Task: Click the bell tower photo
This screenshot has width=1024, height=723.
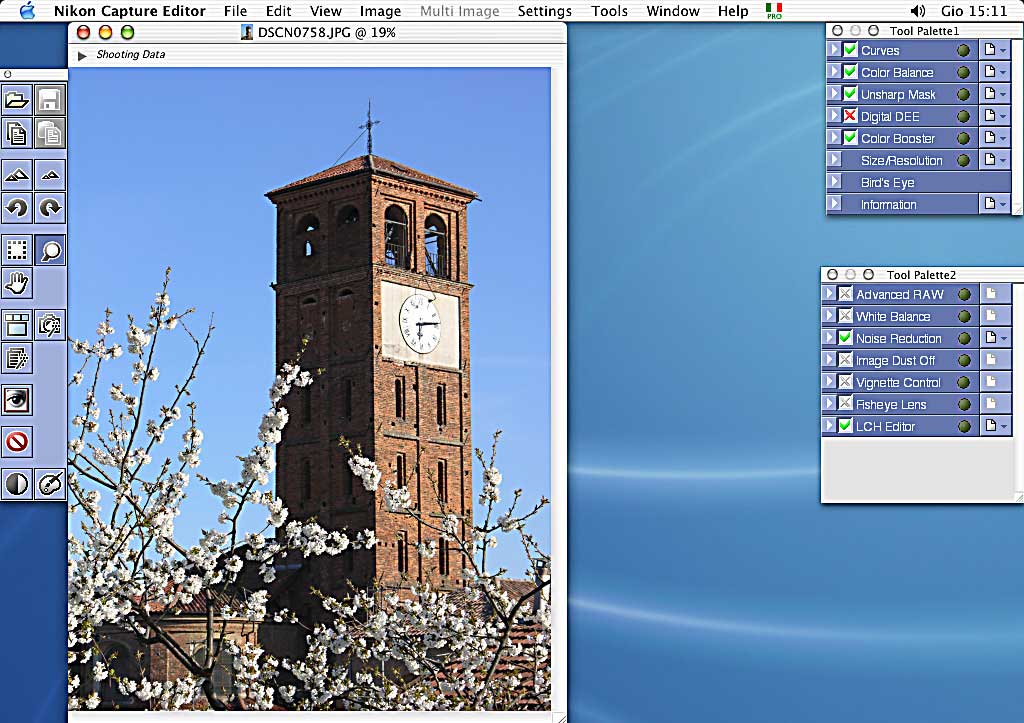Action: click(x=310, y=389)
